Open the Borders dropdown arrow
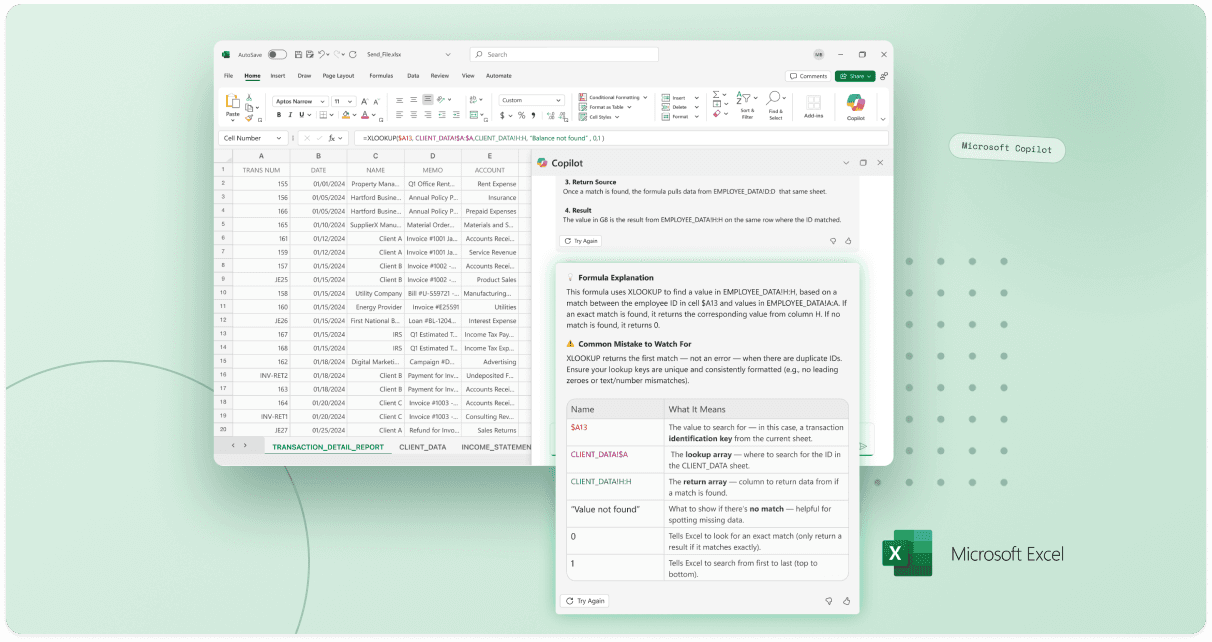 click(x=331, y=115)
